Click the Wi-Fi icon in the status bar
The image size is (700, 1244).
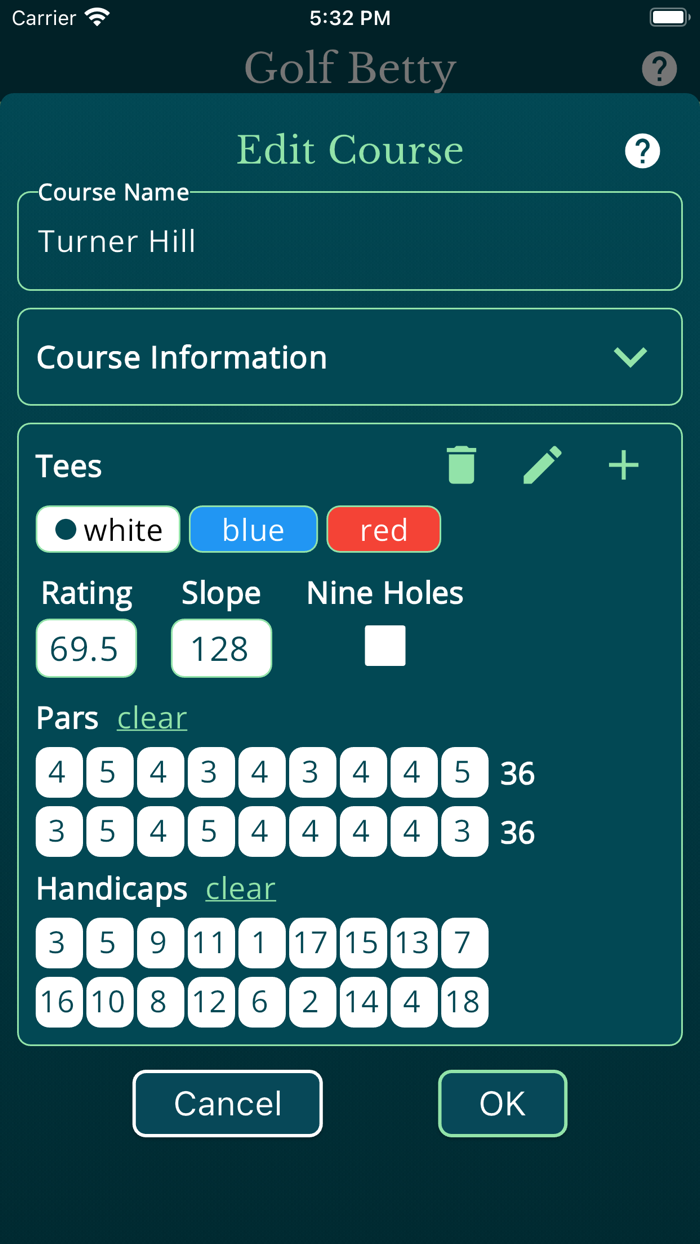pyautogui.click(x=95, y=16)
